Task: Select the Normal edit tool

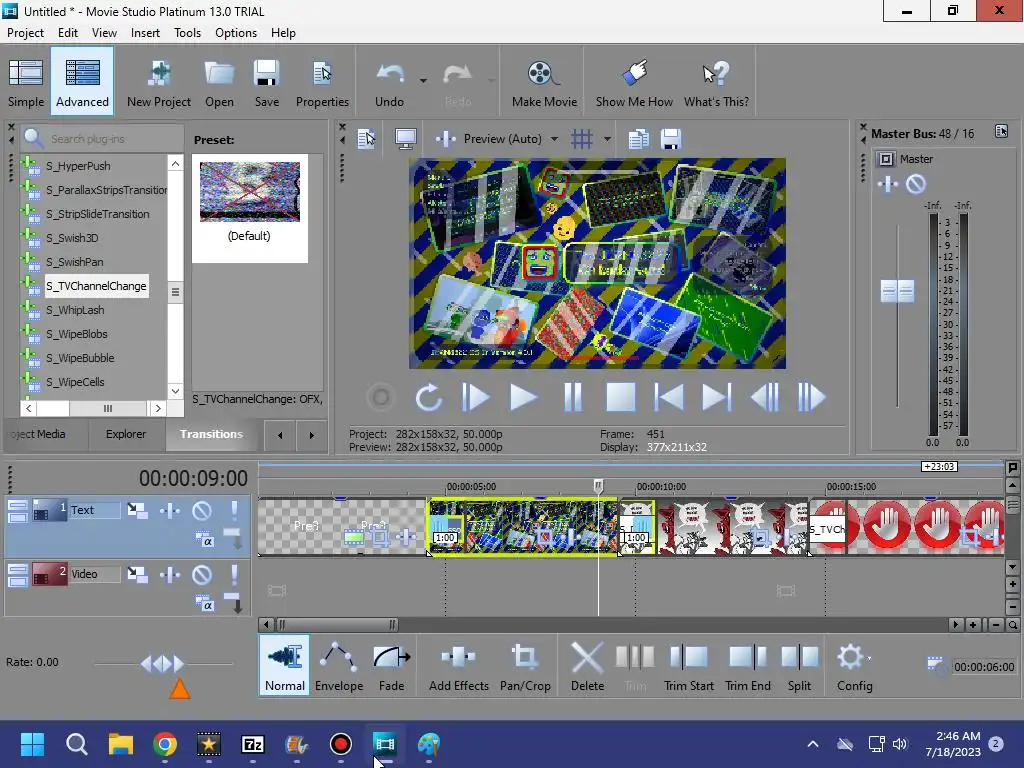Action: click(284, 665)
